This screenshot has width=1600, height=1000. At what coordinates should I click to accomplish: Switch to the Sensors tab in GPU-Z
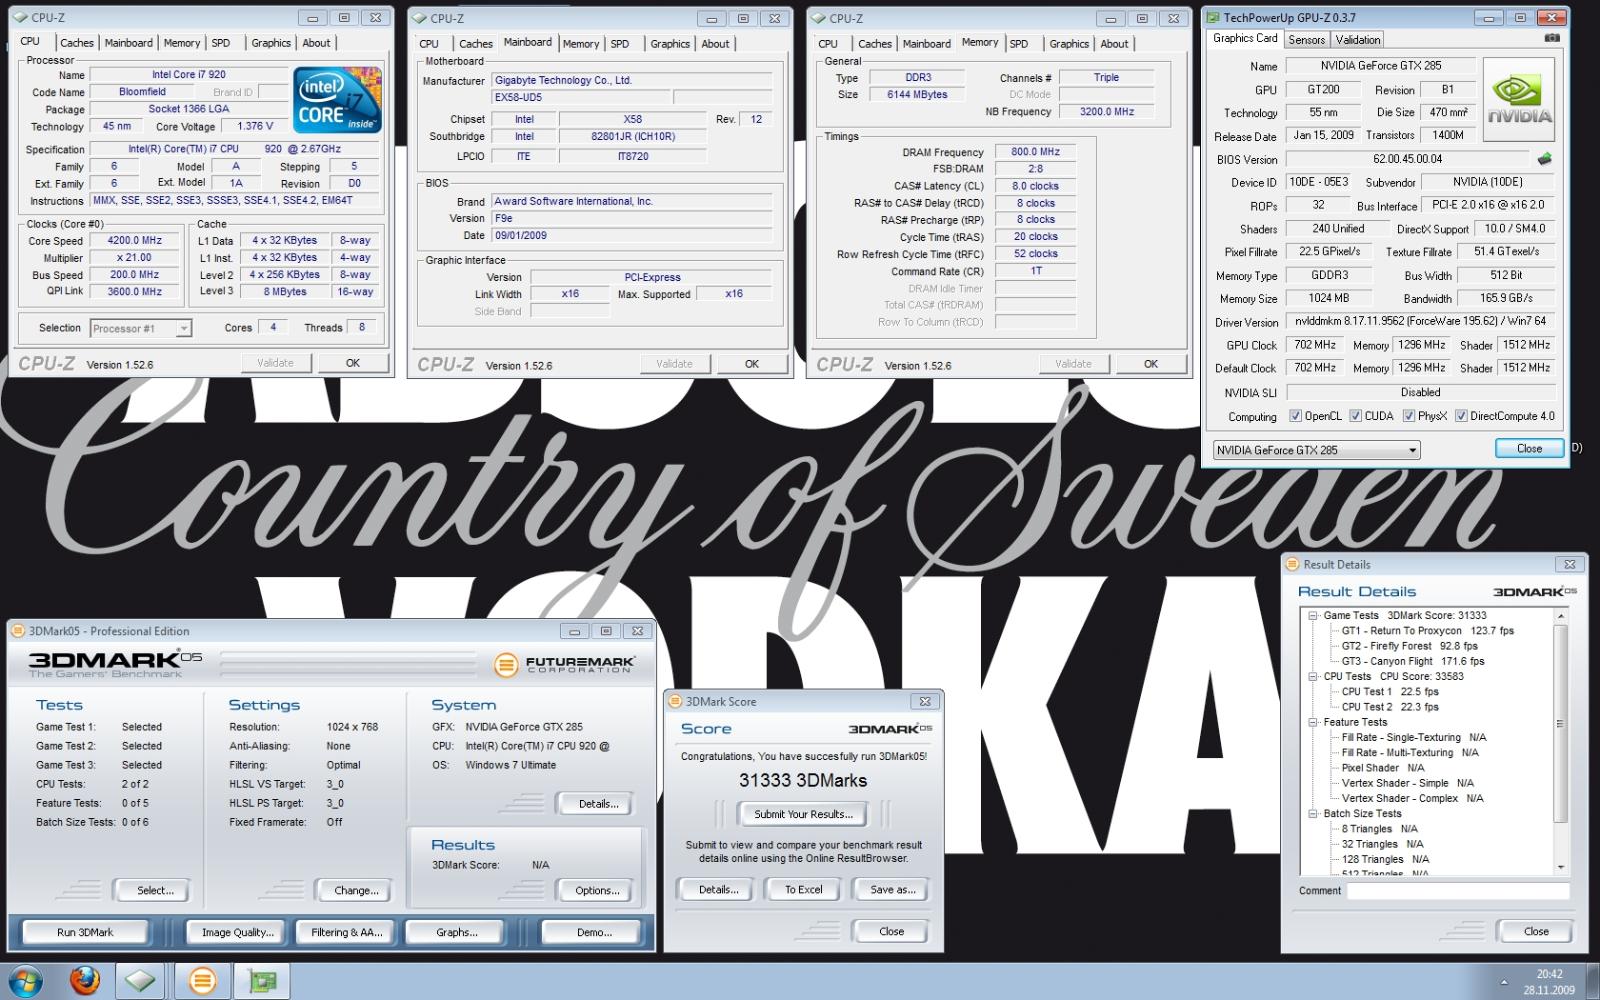click(1306, 40)
